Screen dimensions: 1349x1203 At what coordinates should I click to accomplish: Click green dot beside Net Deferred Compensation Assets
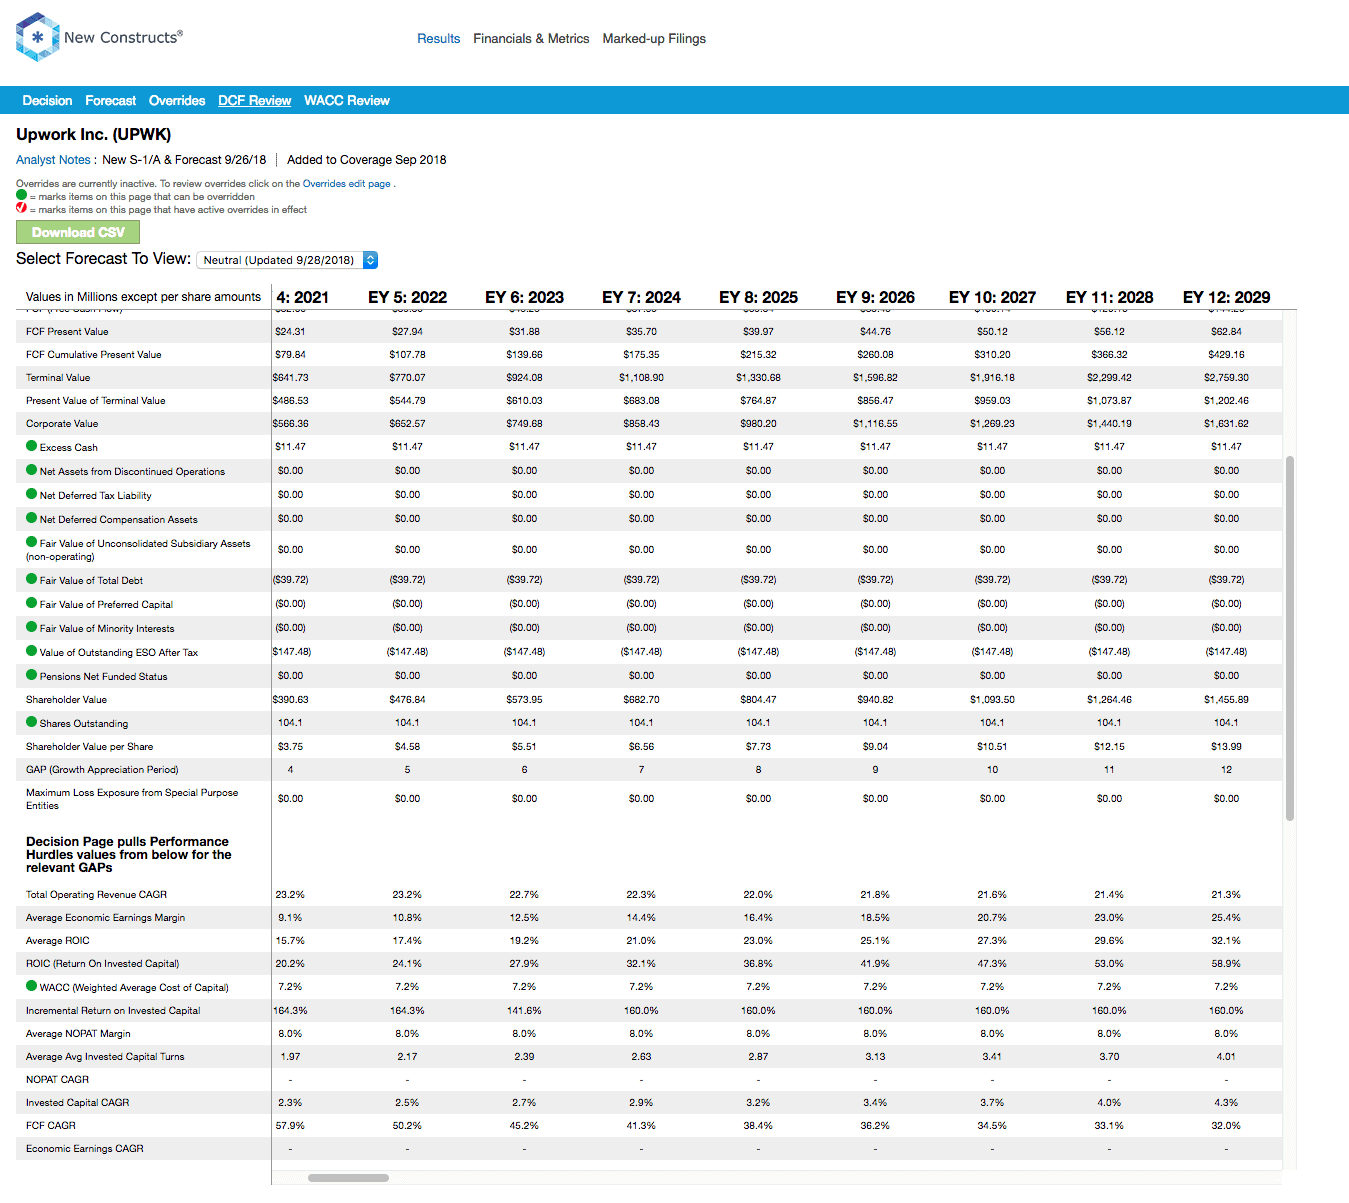tap(31, 518)
